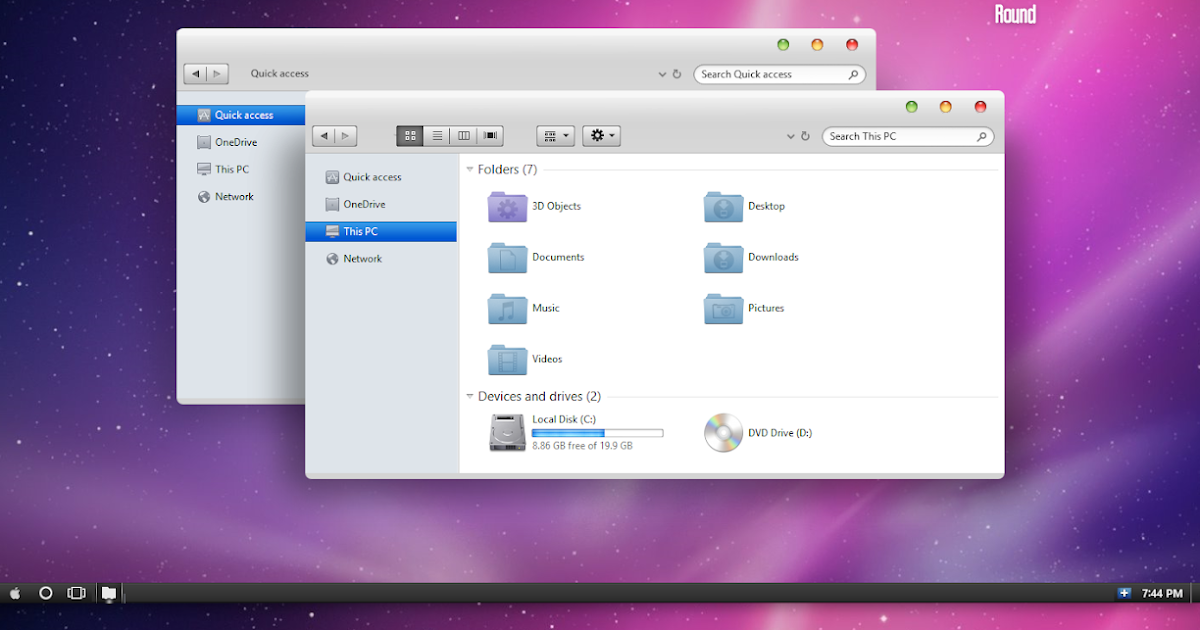Screen dimensions: 1200x630
Task: Open File Explorer from taskbar
Action: [x=108, y=593]
